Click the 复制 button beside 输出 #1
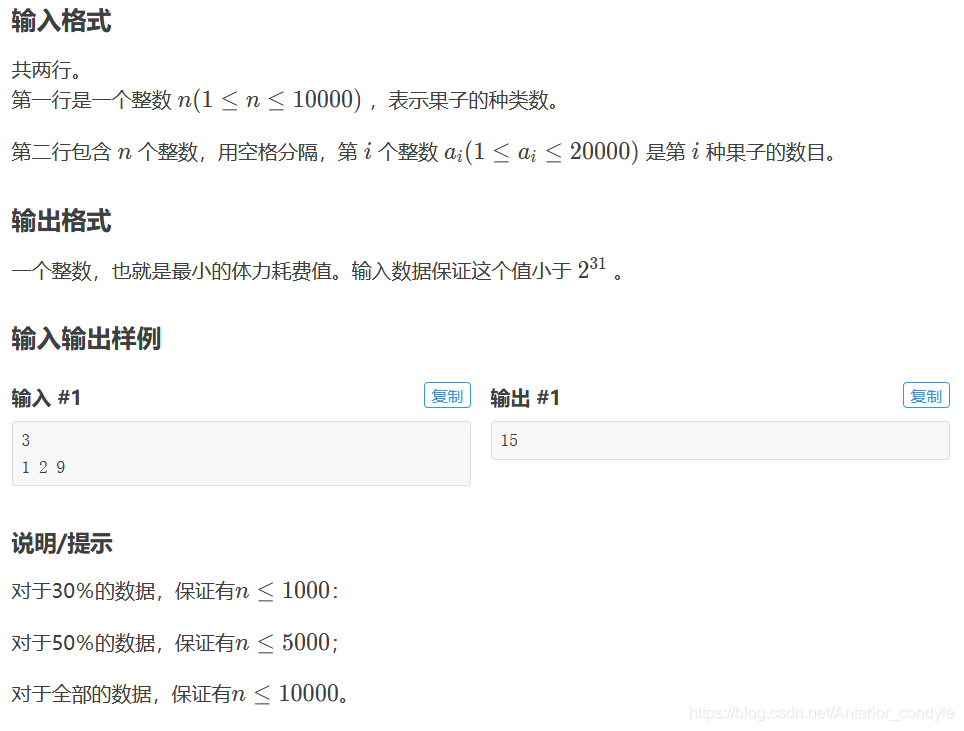 click(x=925, y=395)
